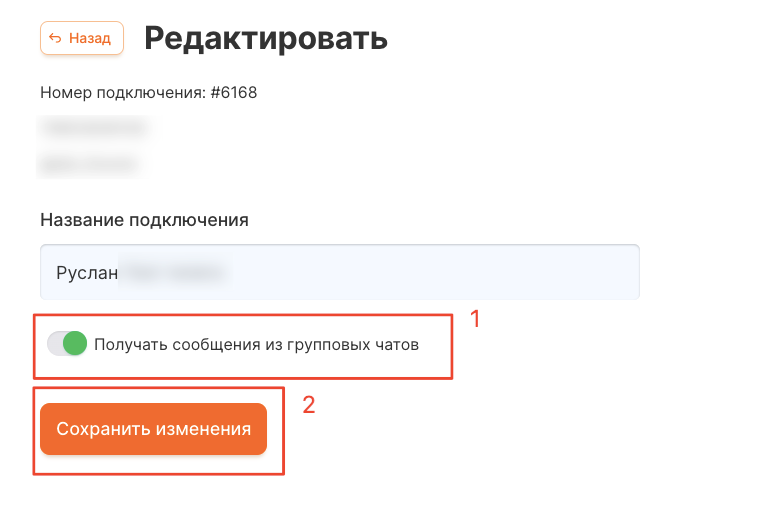The image size is (777, 511).
Task: Click the second blurred line of details
Action: 89,161
